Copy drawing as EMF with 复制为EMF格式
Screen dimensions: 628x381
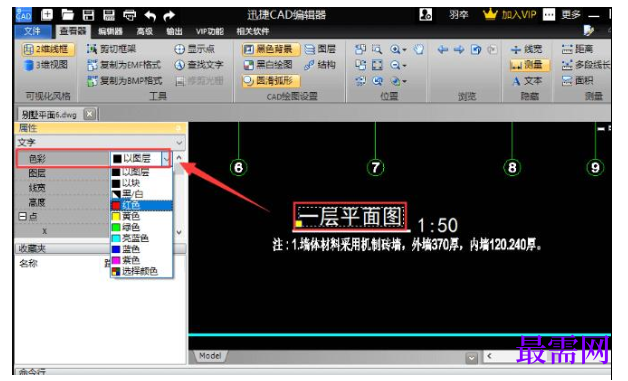pyautogui.click(x=124, y=65)
